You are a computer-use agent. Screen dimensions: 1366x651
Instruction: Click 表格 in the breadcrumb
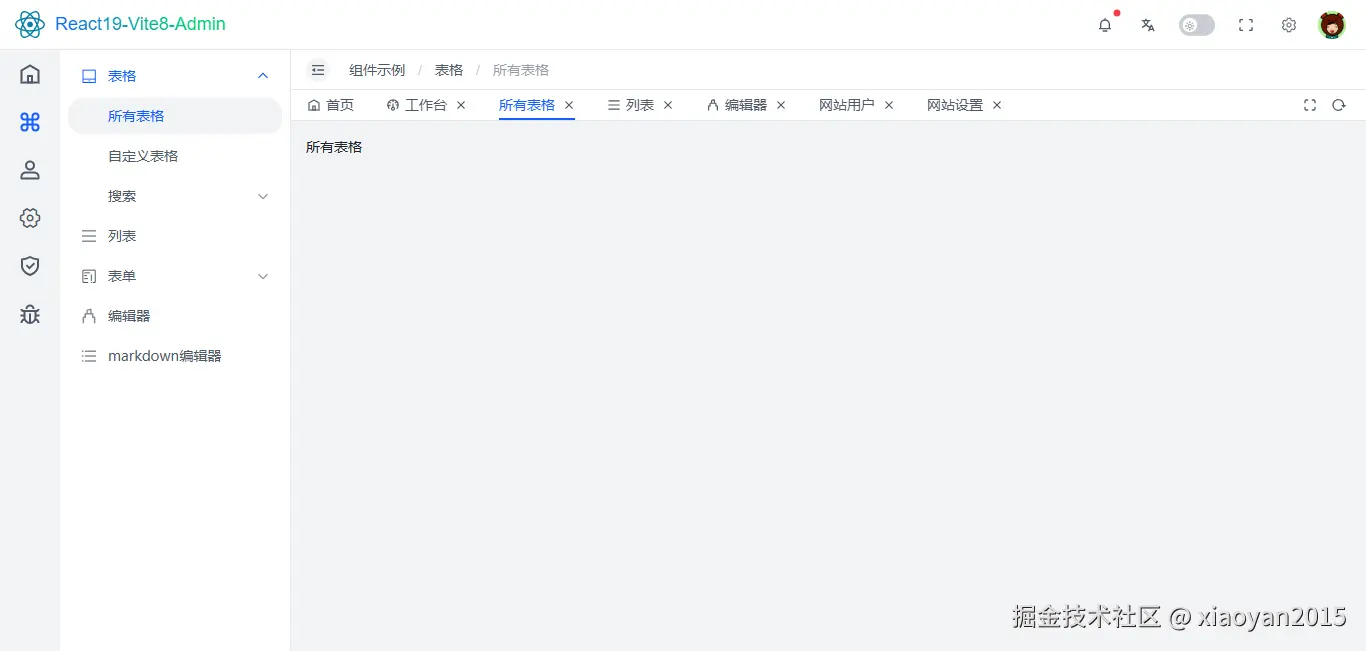(x=449, y=70)
